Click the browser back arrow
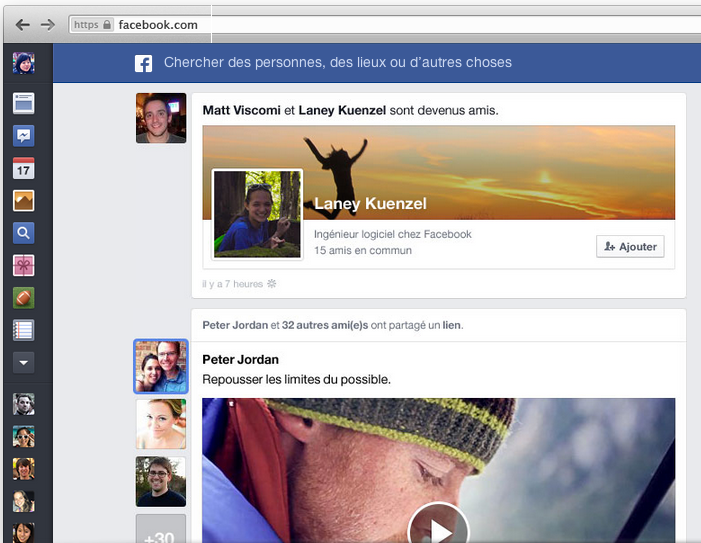The height and width of the screenshot is (543, 701). click(22, 24)
